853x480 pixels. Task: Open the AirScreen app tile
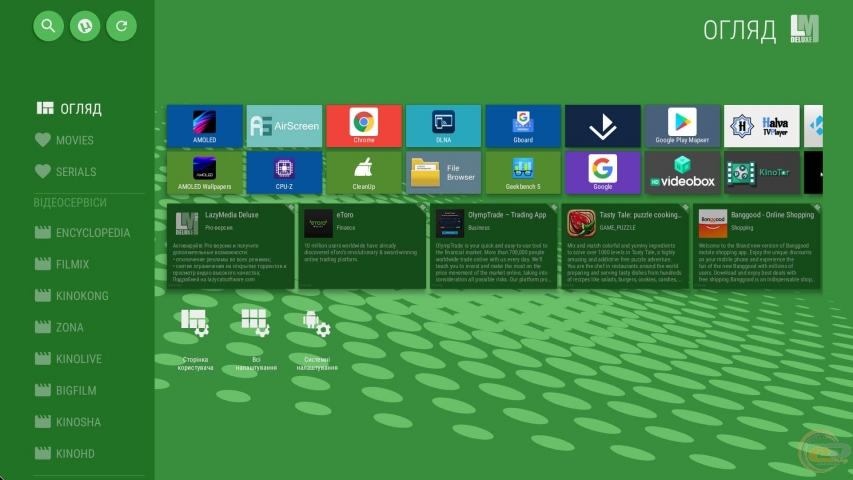point(284,126)
